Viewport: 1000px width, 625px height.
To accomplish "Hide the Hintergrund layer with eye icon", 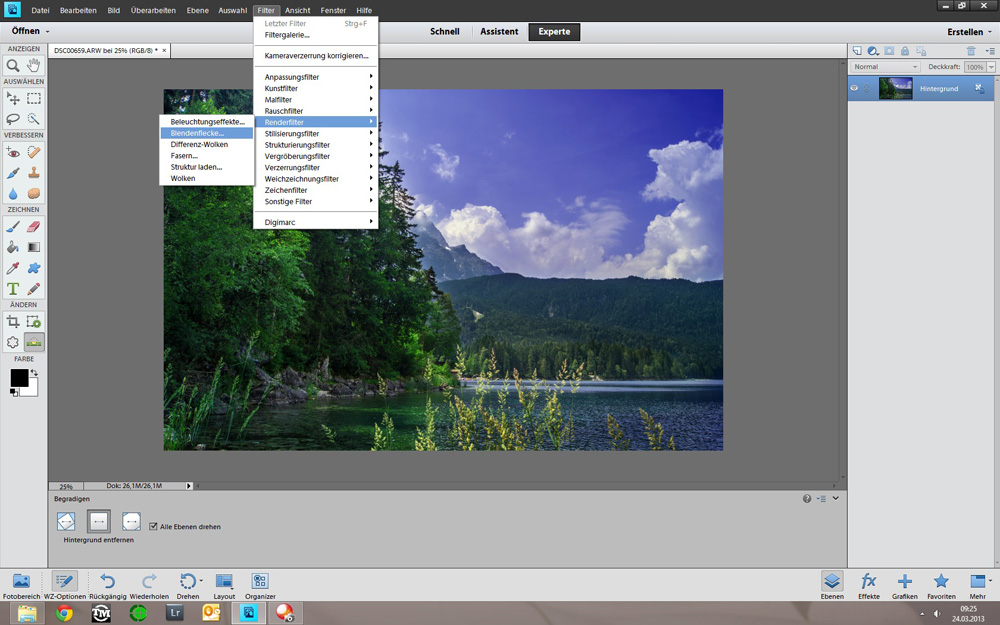I will pyautogui.click(x=855, y=88).
